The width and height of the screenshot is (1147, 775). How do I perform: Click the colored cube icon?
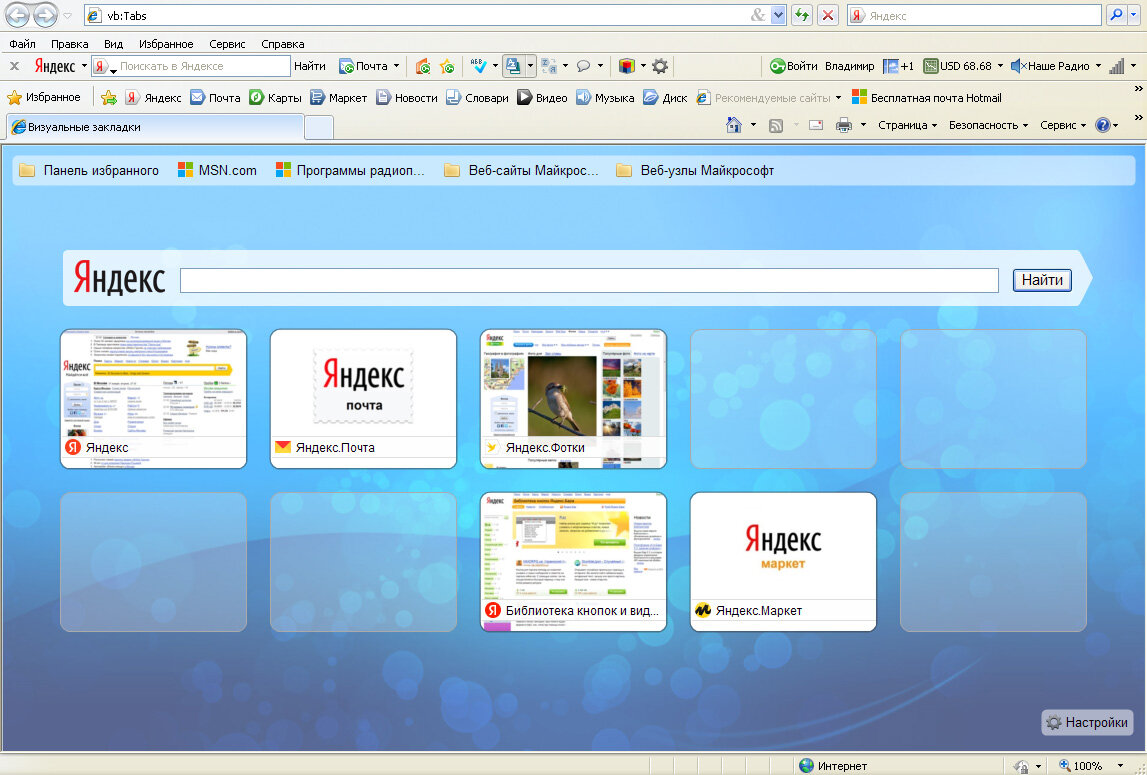[x=626, y=66]
